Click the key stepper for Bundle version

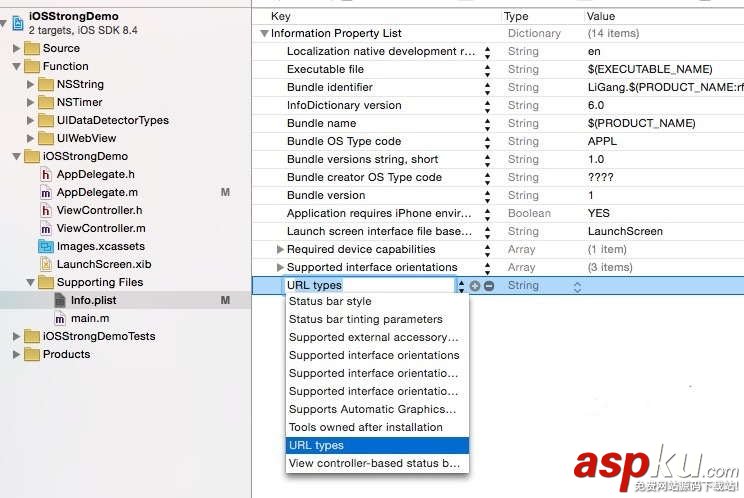487,196
